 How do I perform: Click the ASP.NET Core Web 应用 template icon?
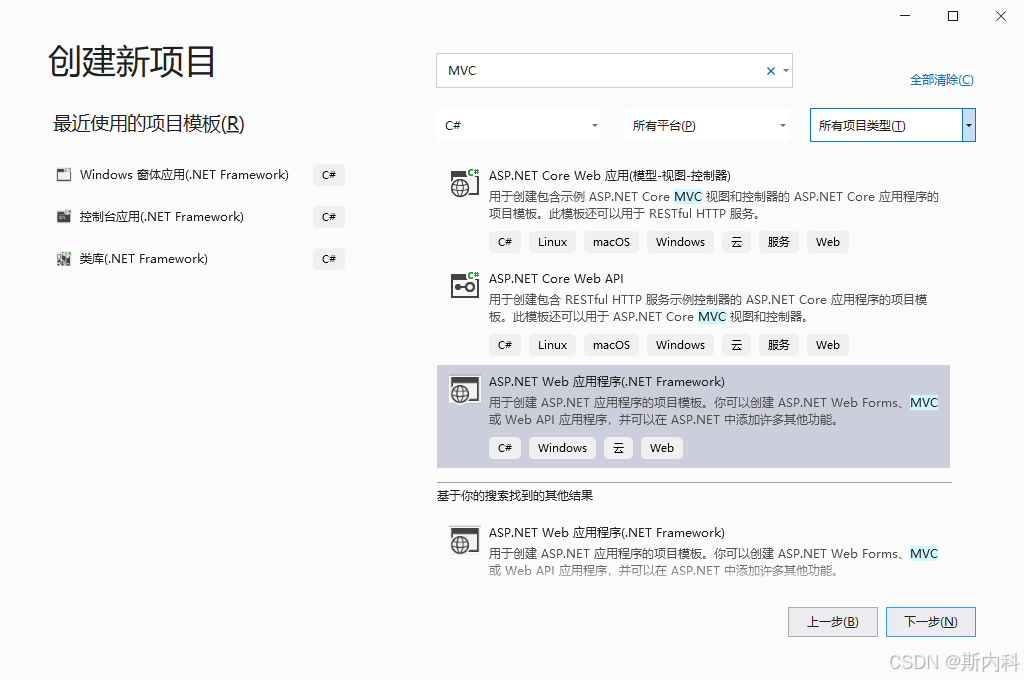click(x=464, y=184)
